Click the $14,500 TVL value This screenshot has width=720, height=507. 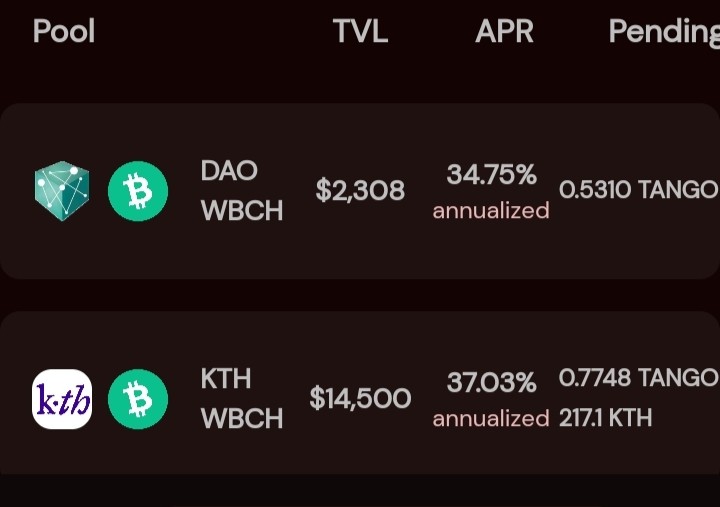tap(360, 398)
